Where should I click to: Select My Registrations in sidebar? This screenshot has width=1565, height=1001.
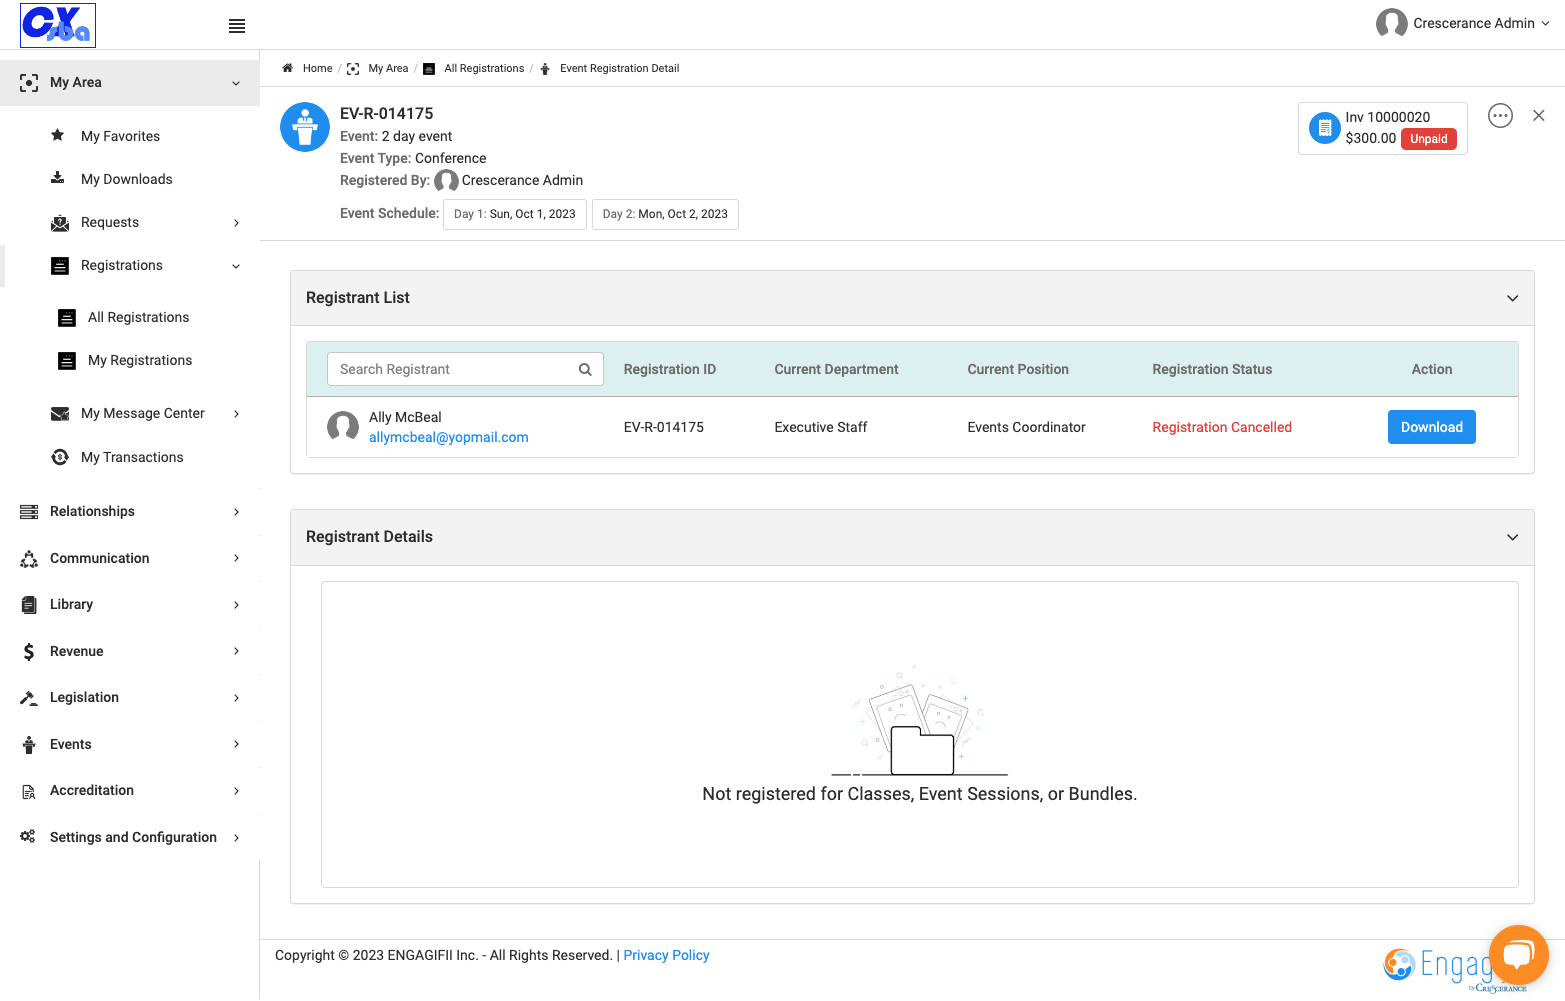pyautogui.click(x=140, y=360)
